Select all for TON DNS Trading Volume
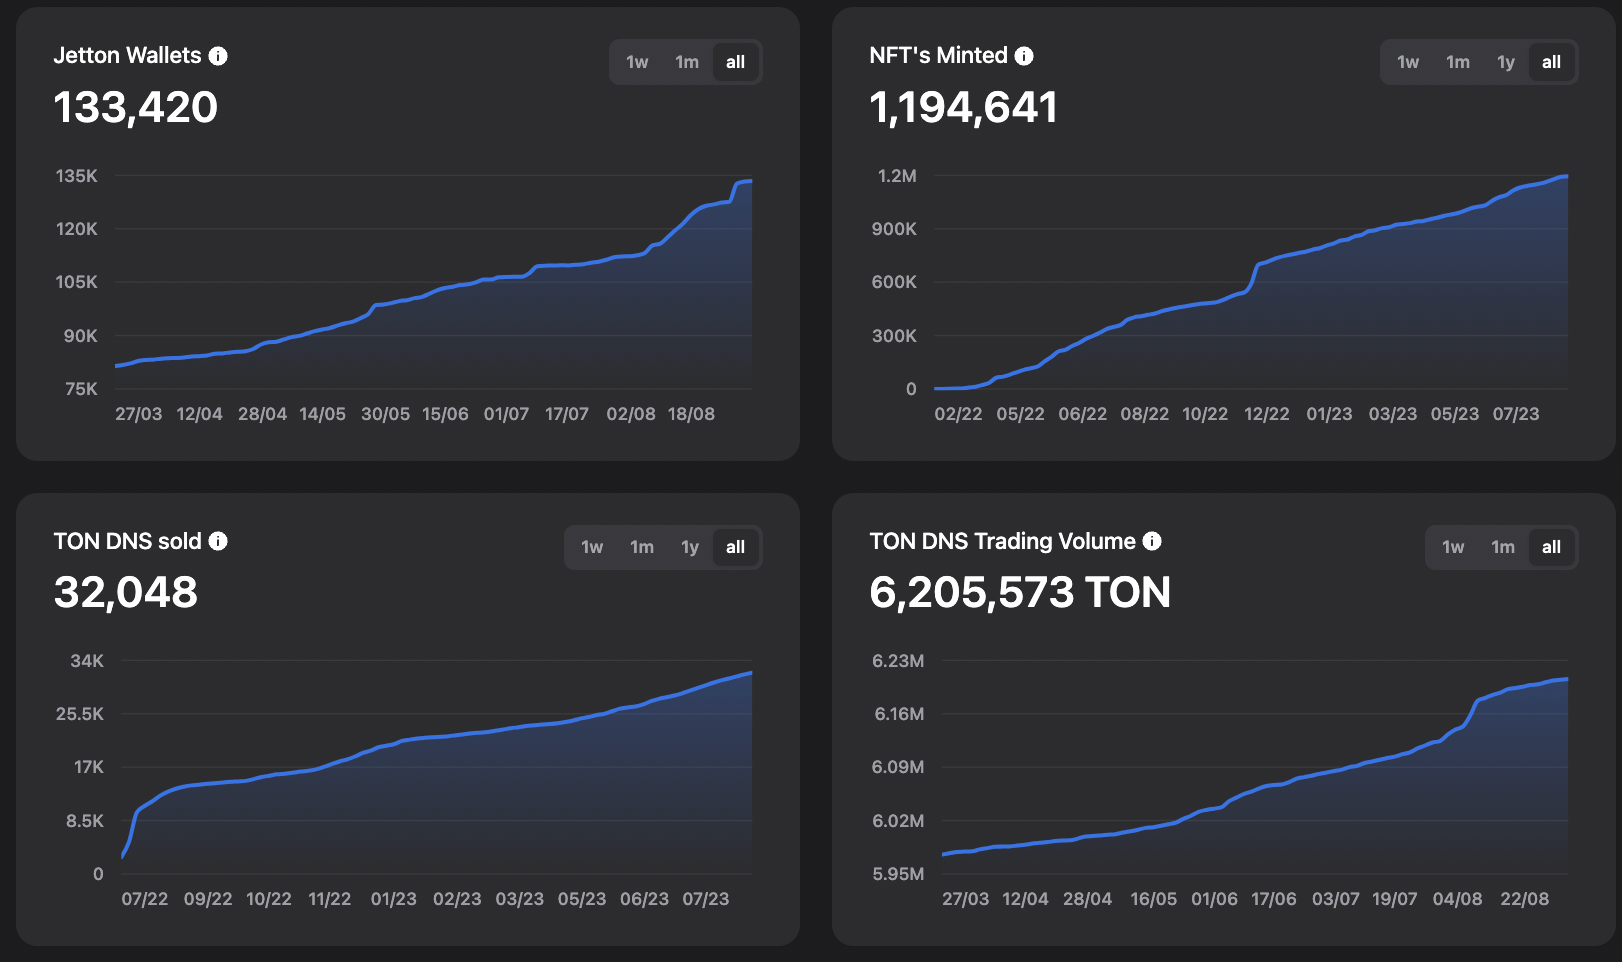Viewport: 1622px width, 962px height. click(1552, 547)
